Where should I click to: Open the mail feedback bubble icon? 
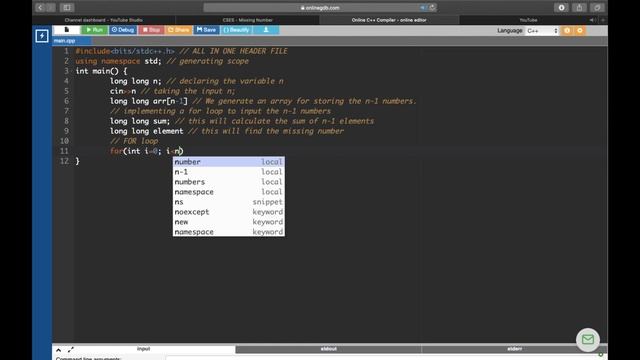(588, 340)
